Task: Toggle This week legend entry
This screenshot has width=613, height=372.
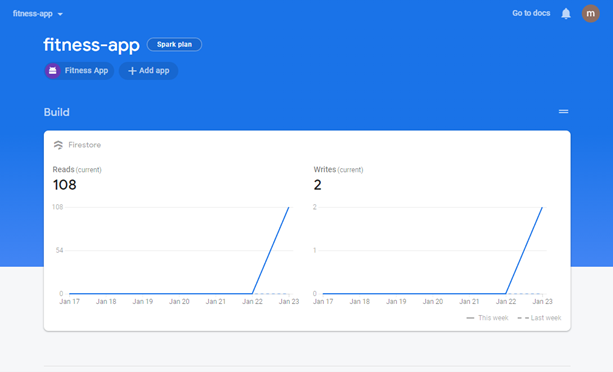Action: tap(488, 318)
